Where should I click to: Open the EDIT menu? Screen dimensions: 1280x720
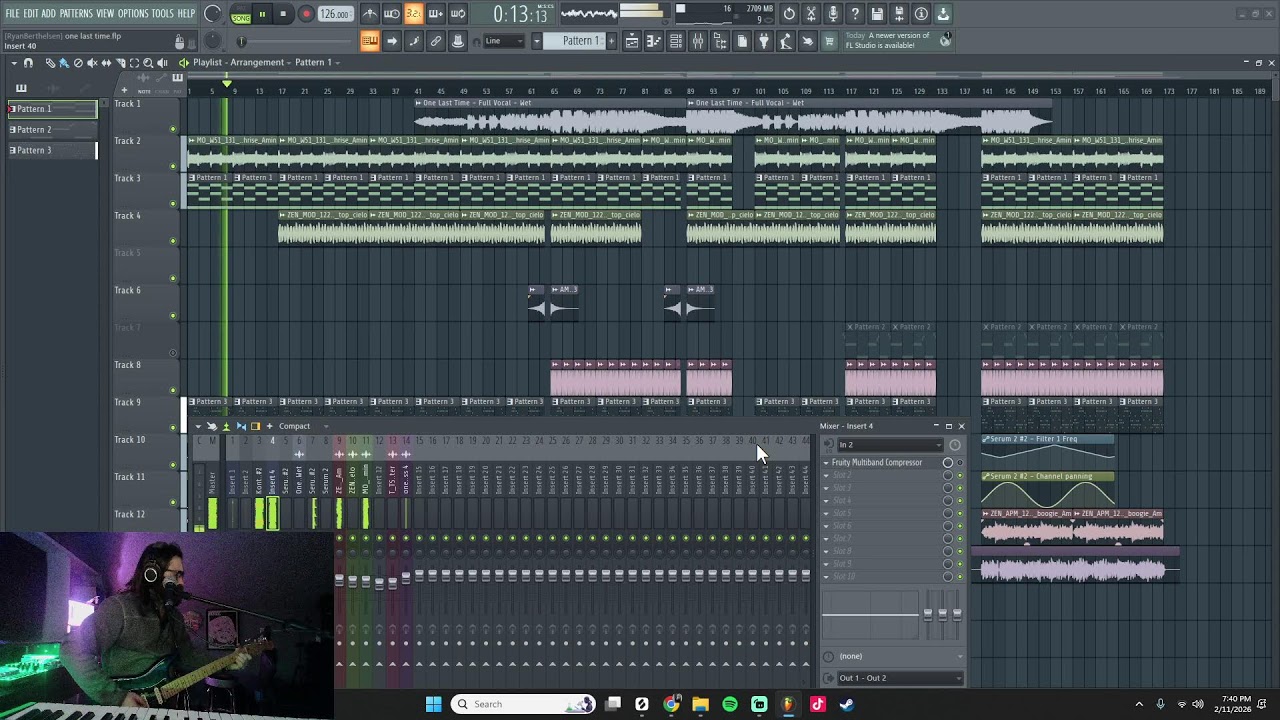coord(30,14)
